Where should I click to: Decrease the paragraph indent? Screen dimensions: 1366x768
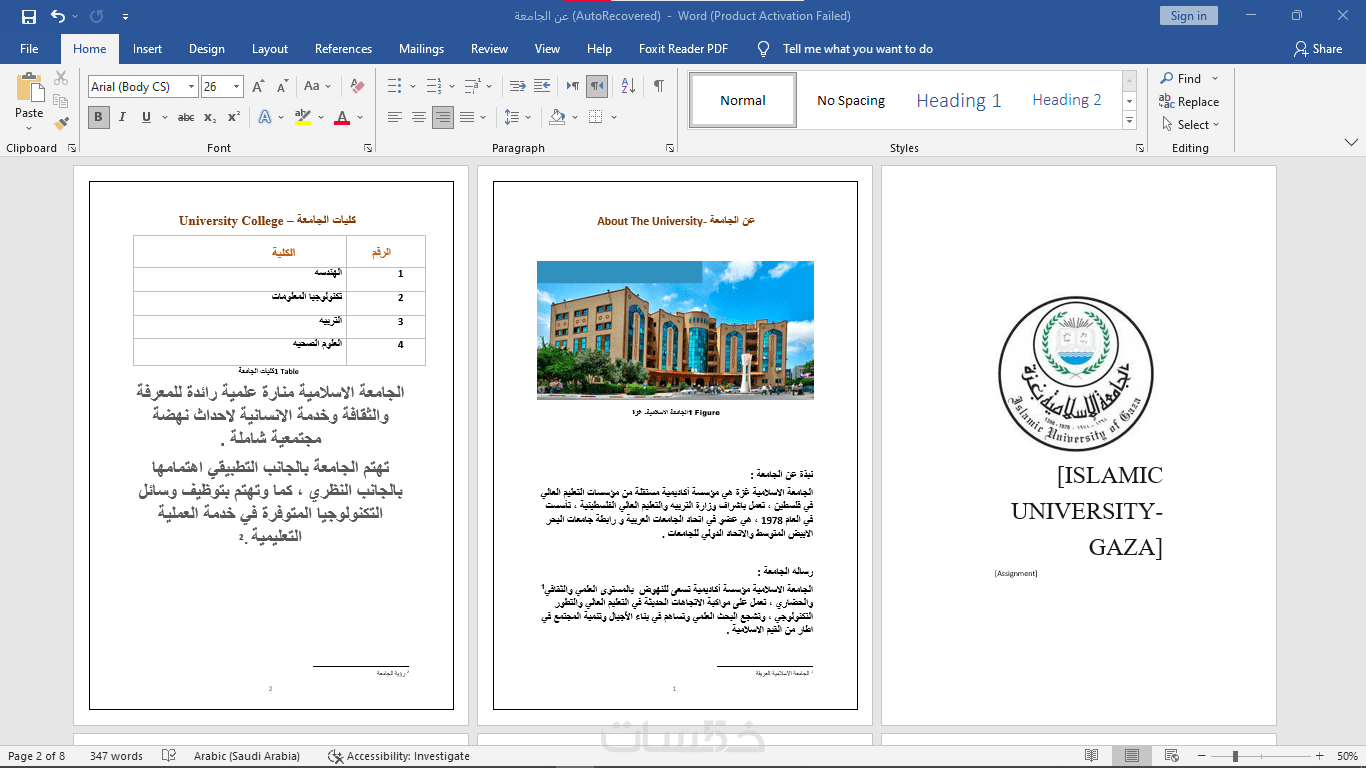[x=518, y=87]
